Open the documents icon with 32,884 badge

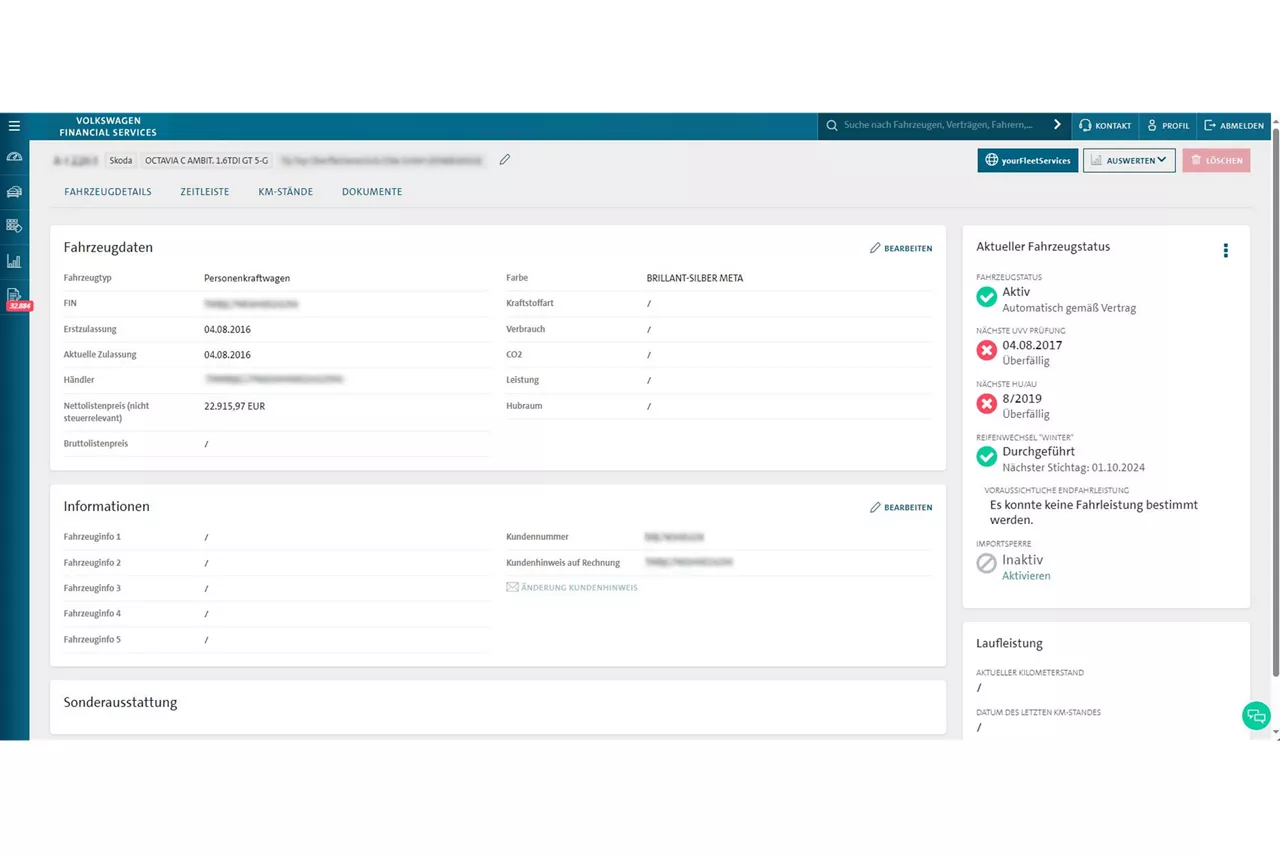click(x=14, y=296)
